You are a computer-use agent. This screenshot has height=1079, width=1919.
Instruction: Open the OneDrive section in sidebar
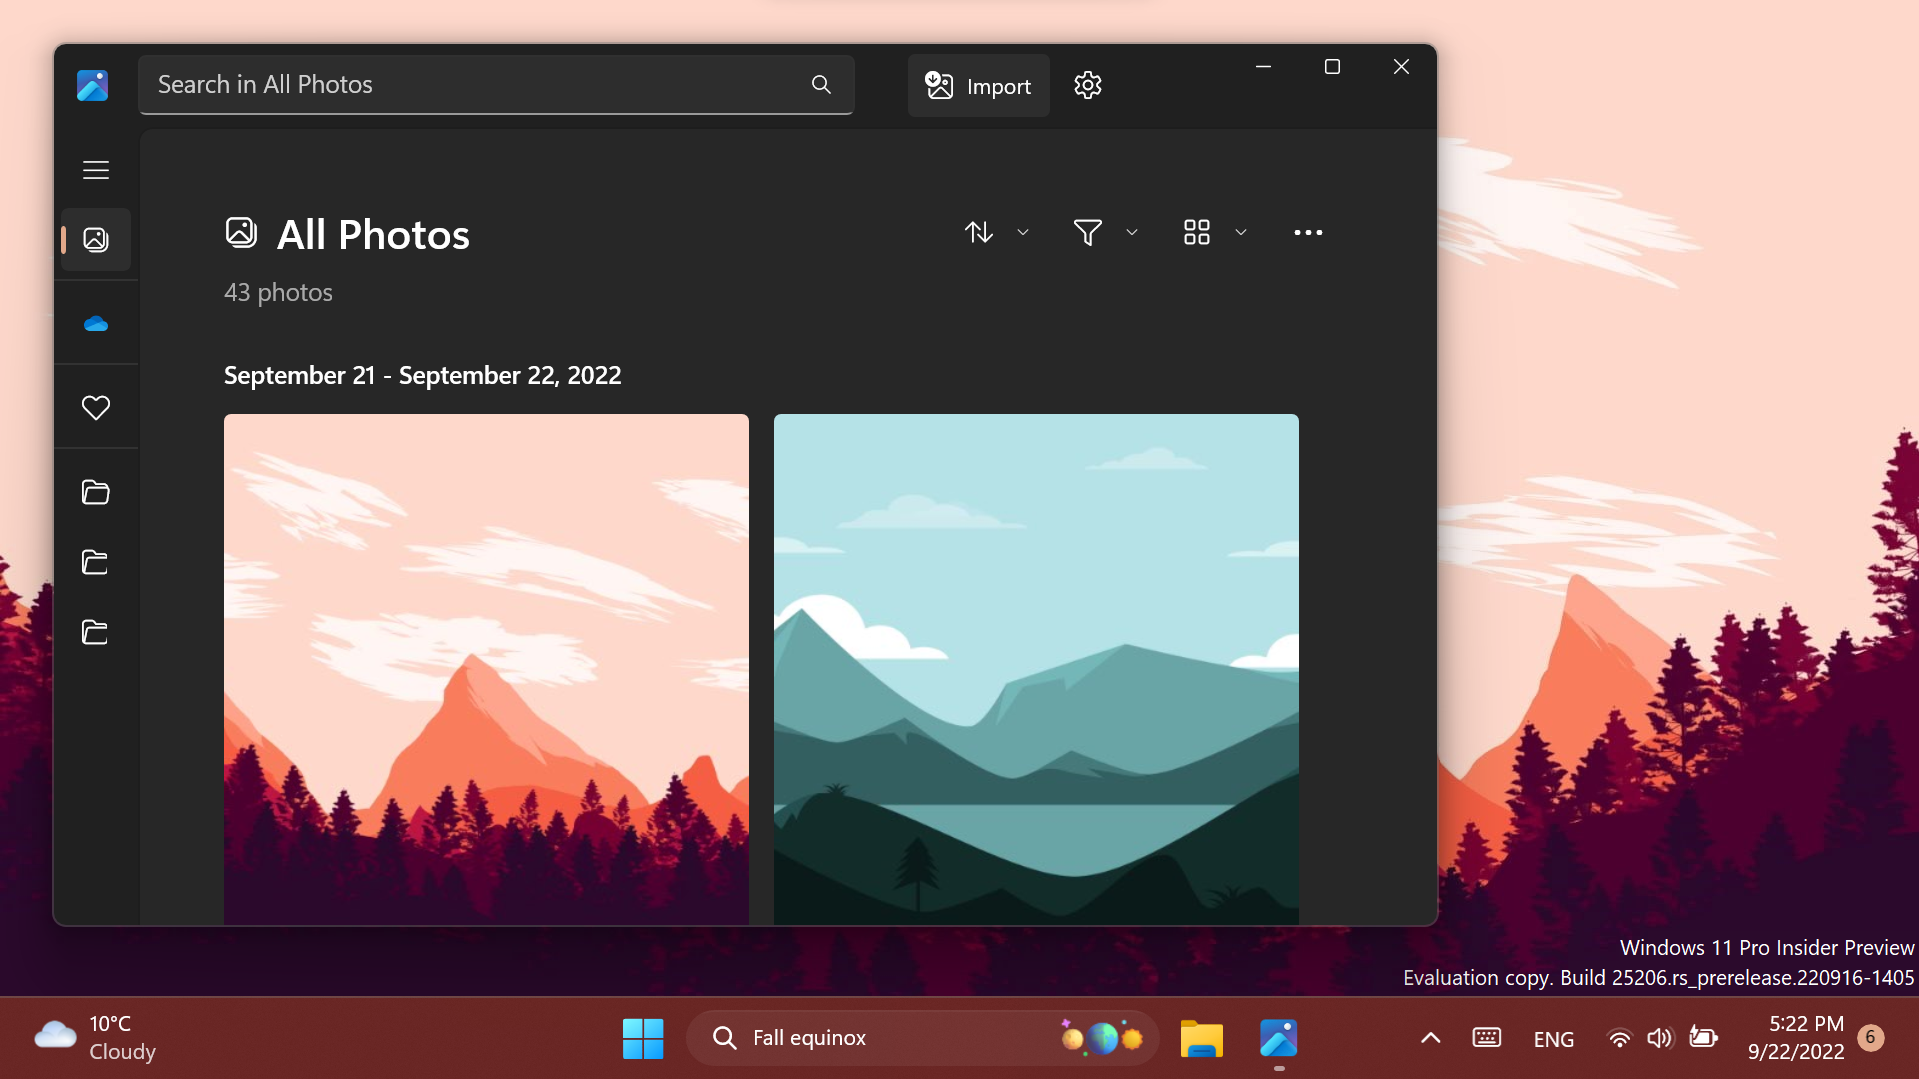click(95, 322)
